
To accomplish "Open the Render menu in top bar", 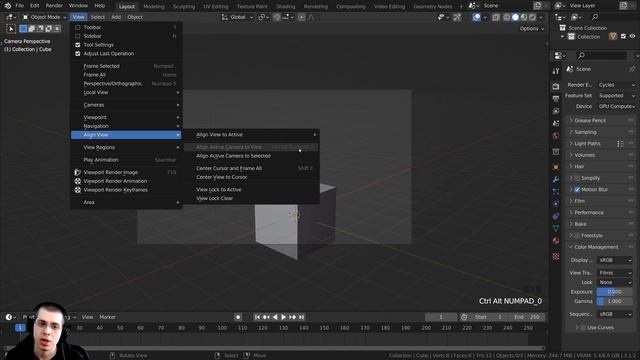I will [54, 6].
